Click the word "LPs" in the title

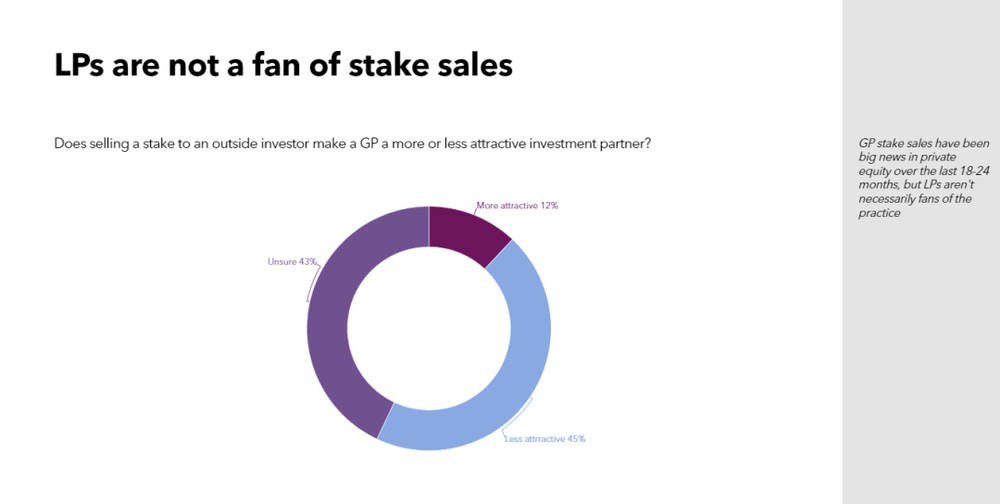pyautogui.click(x=80, y=66)
